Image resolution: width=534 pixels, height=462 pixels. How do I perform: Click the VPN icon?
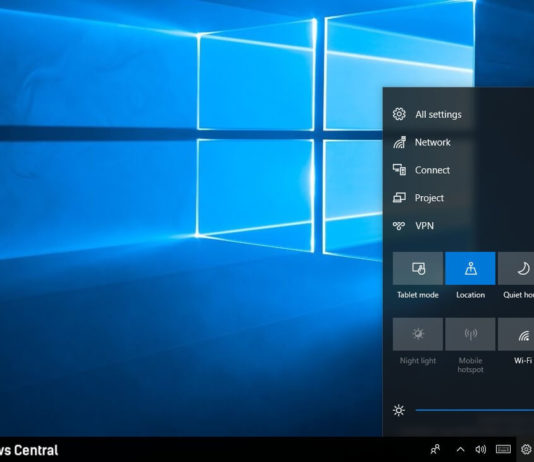pos(399,225)
